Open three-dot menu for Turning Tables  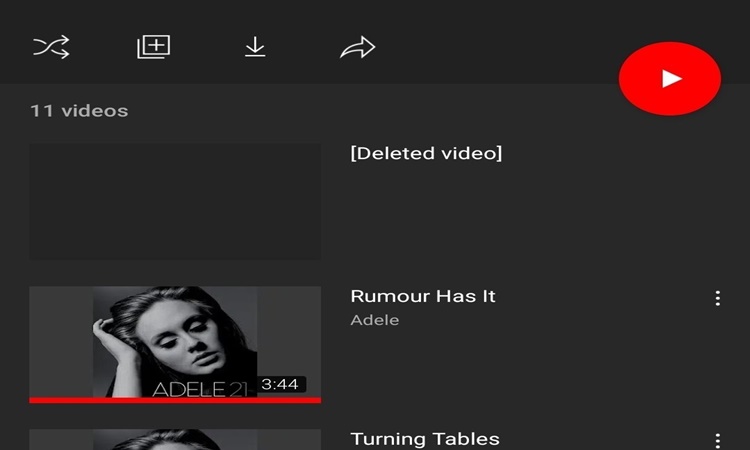(717, 440)
